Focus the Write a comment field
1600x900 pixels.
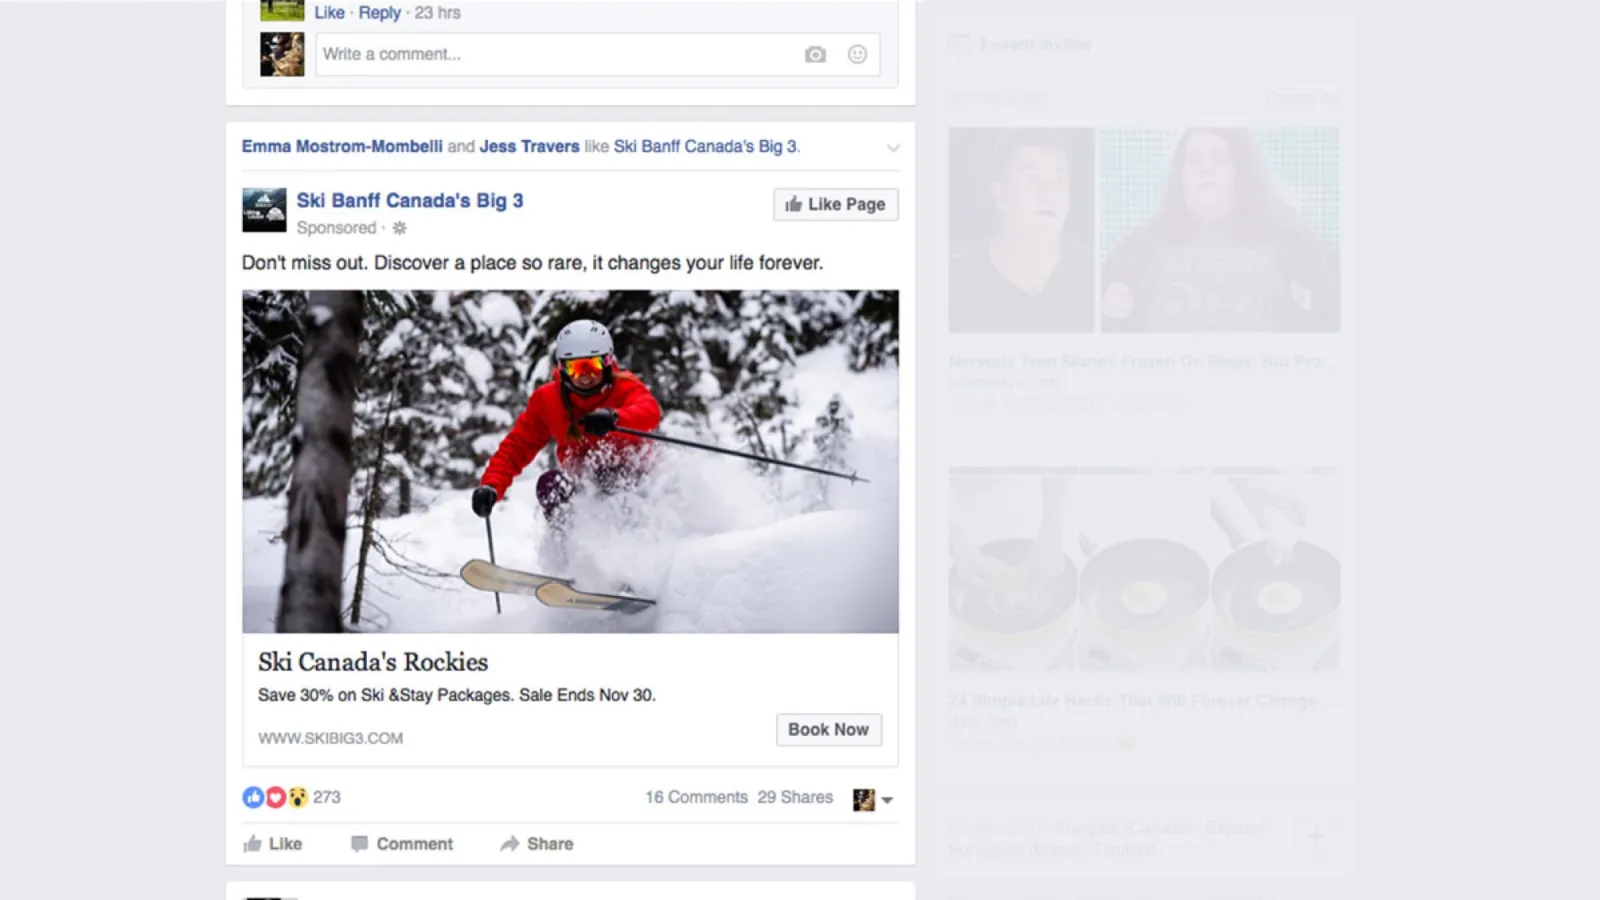tap(555, 55)
